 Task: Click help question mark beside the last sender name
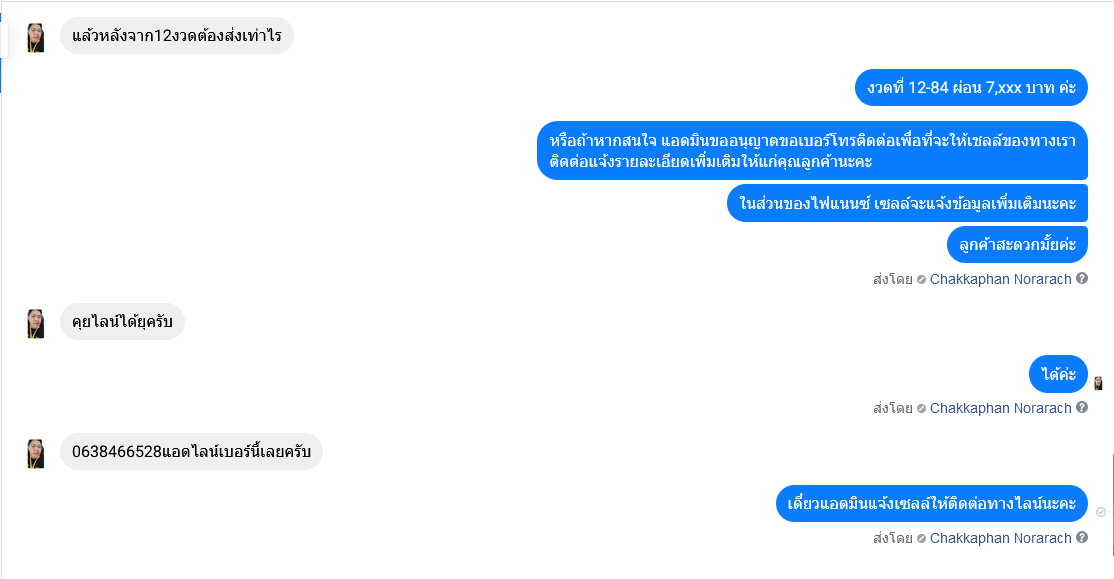[1082, 538]
